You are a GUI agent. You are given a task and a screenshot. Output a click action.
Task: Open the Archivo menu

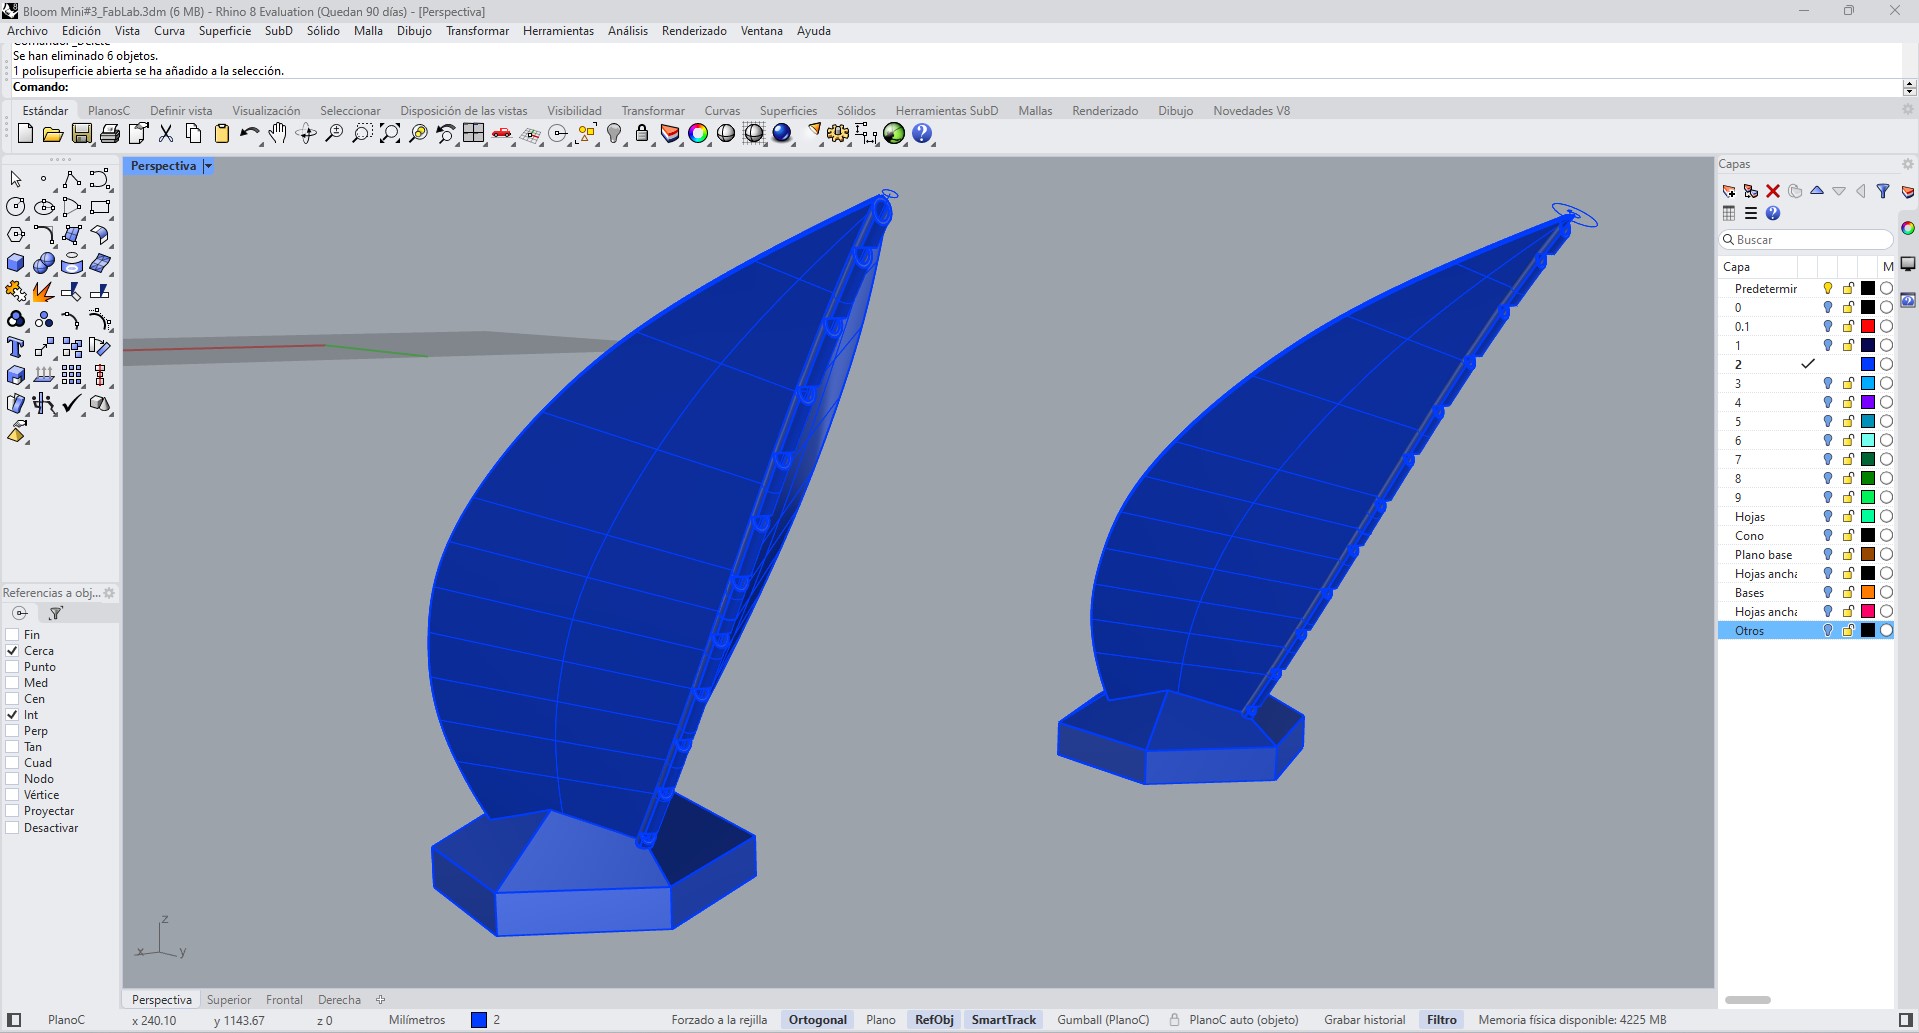tap(27, 31)
